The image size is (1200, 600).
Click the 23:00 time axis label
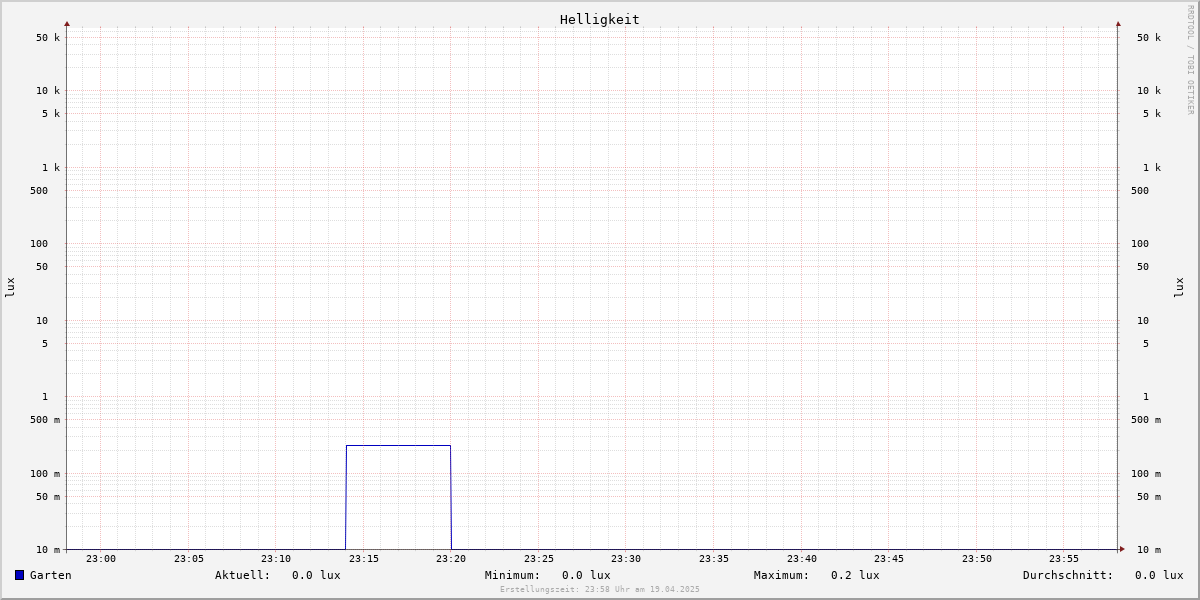[101, 559]
